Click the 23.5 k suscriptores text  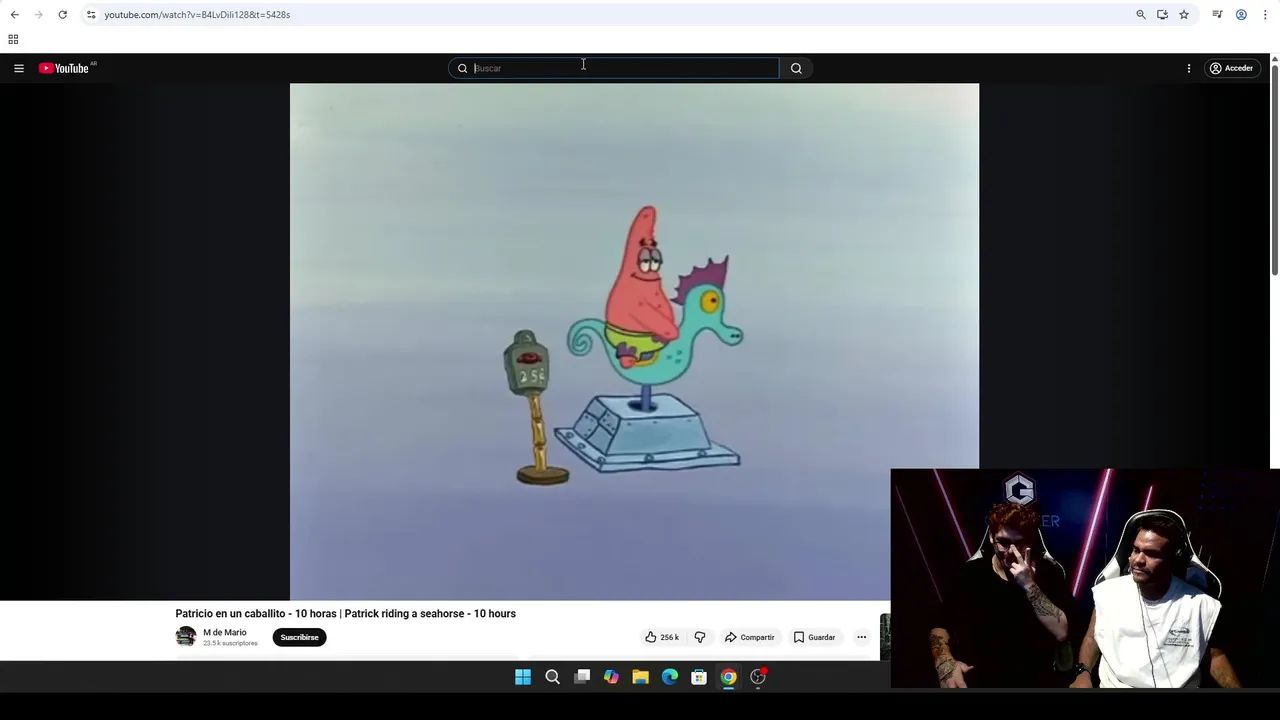[230, 643]
